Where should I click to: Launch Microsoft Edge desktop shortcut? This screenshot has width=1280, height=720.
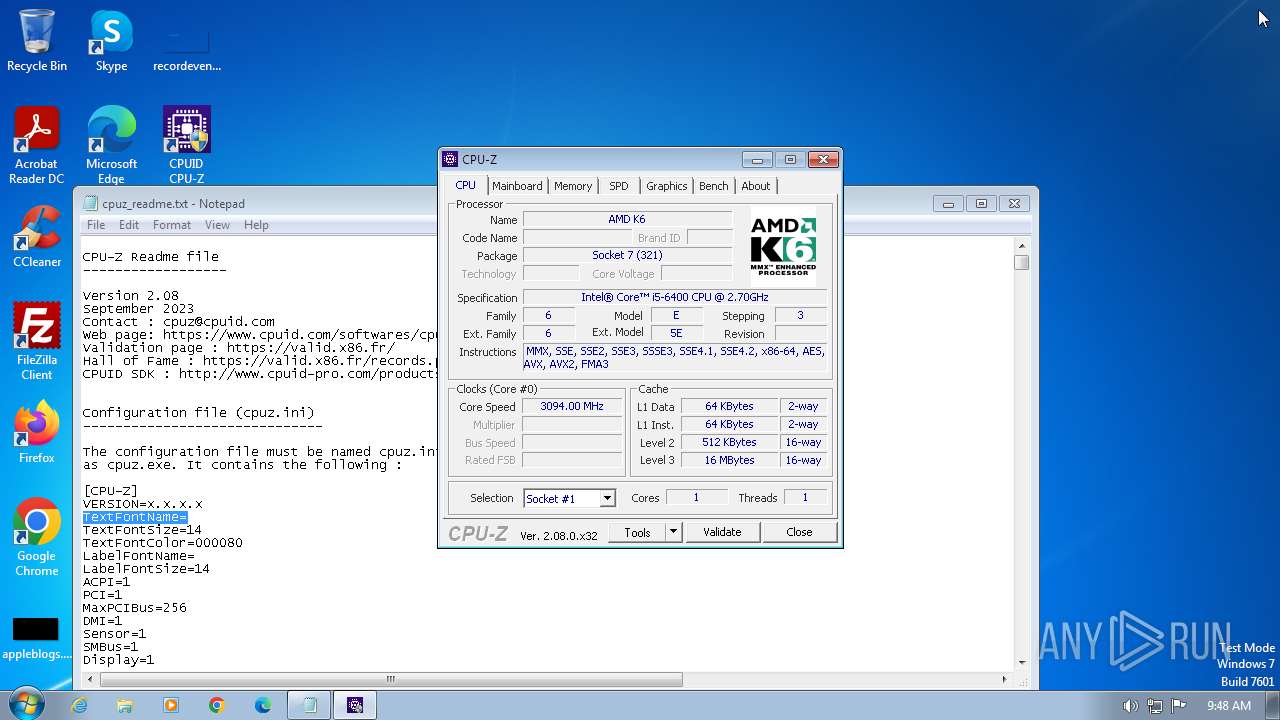click(111, 145)
